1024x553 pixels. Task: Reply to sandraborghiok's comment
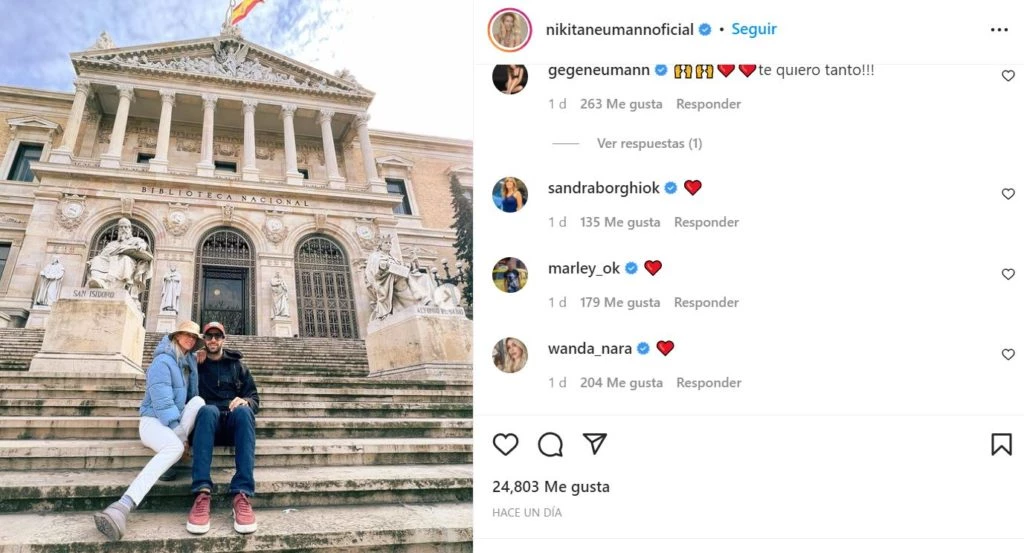(707, 222)
